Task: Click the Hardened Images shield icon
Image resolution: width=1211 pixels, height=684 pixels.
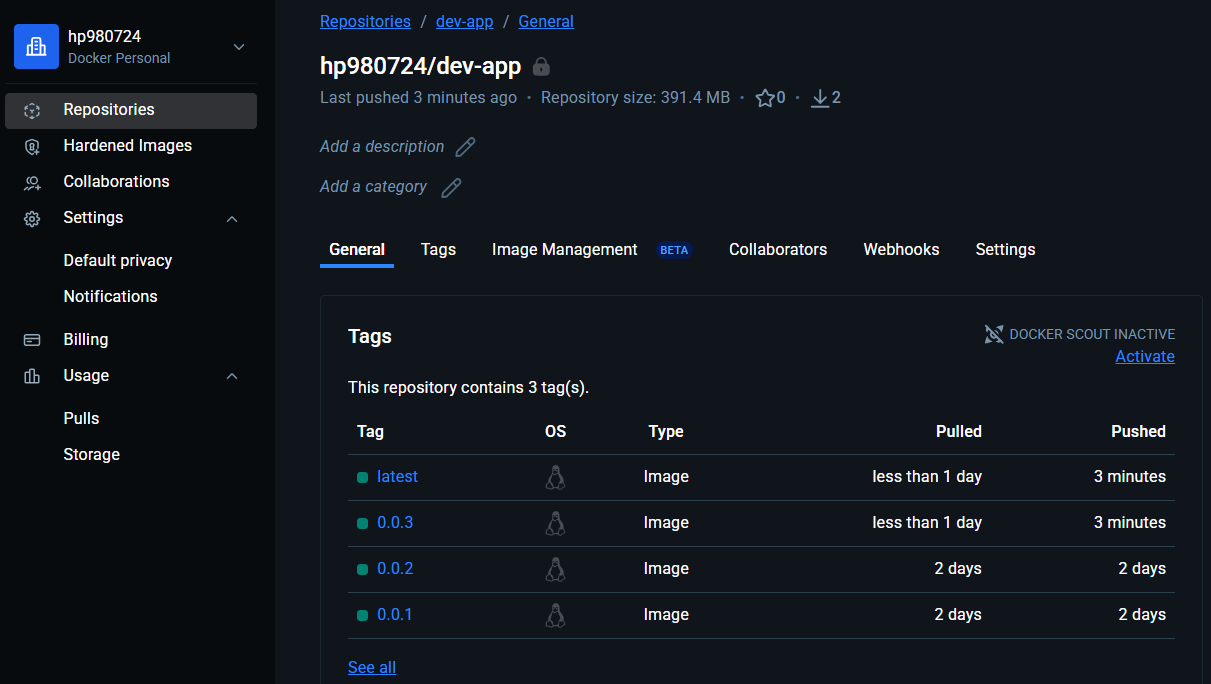Action: click(x=32, y=147)
